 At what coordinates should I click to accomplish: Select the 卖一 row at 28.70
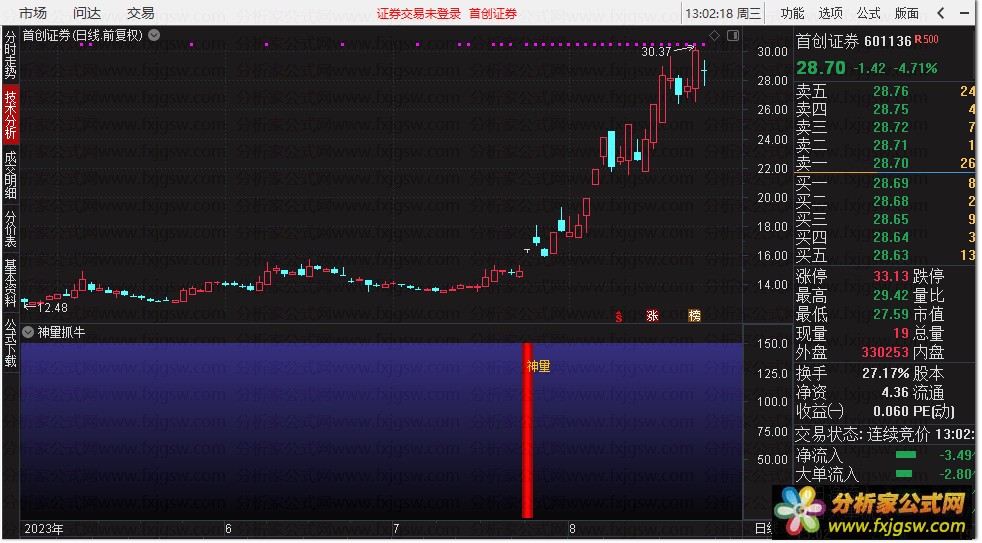click(885, 163)
